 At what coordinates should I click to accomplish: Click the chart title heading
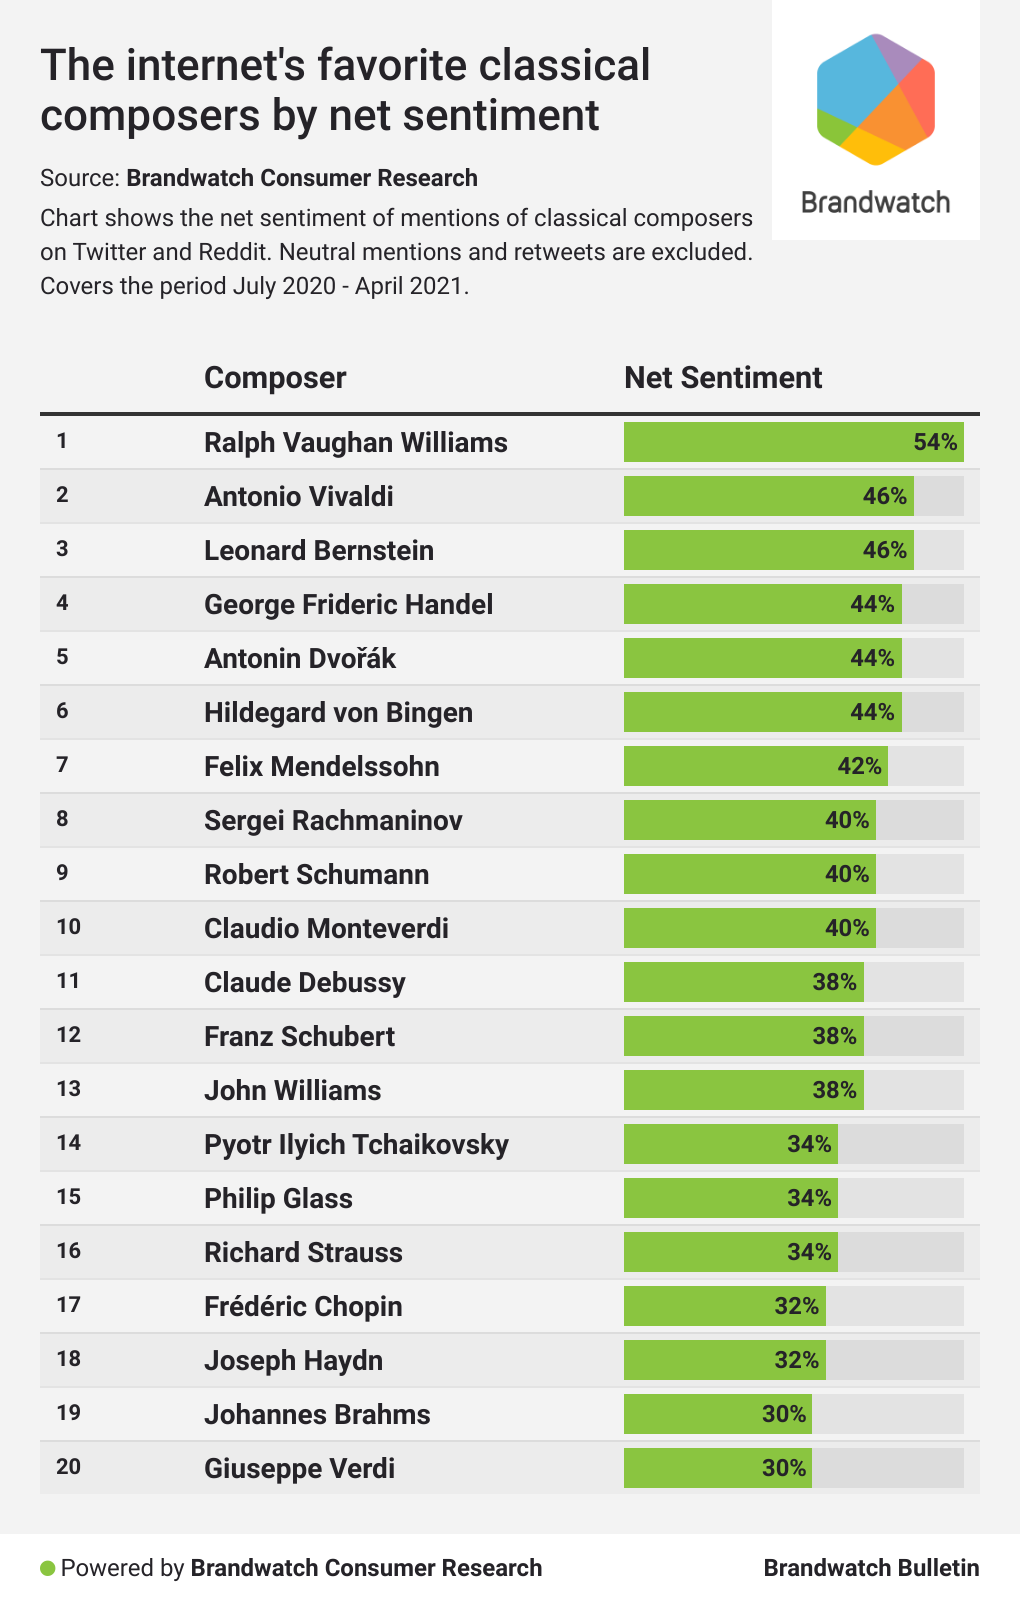[x=345, y=90]
